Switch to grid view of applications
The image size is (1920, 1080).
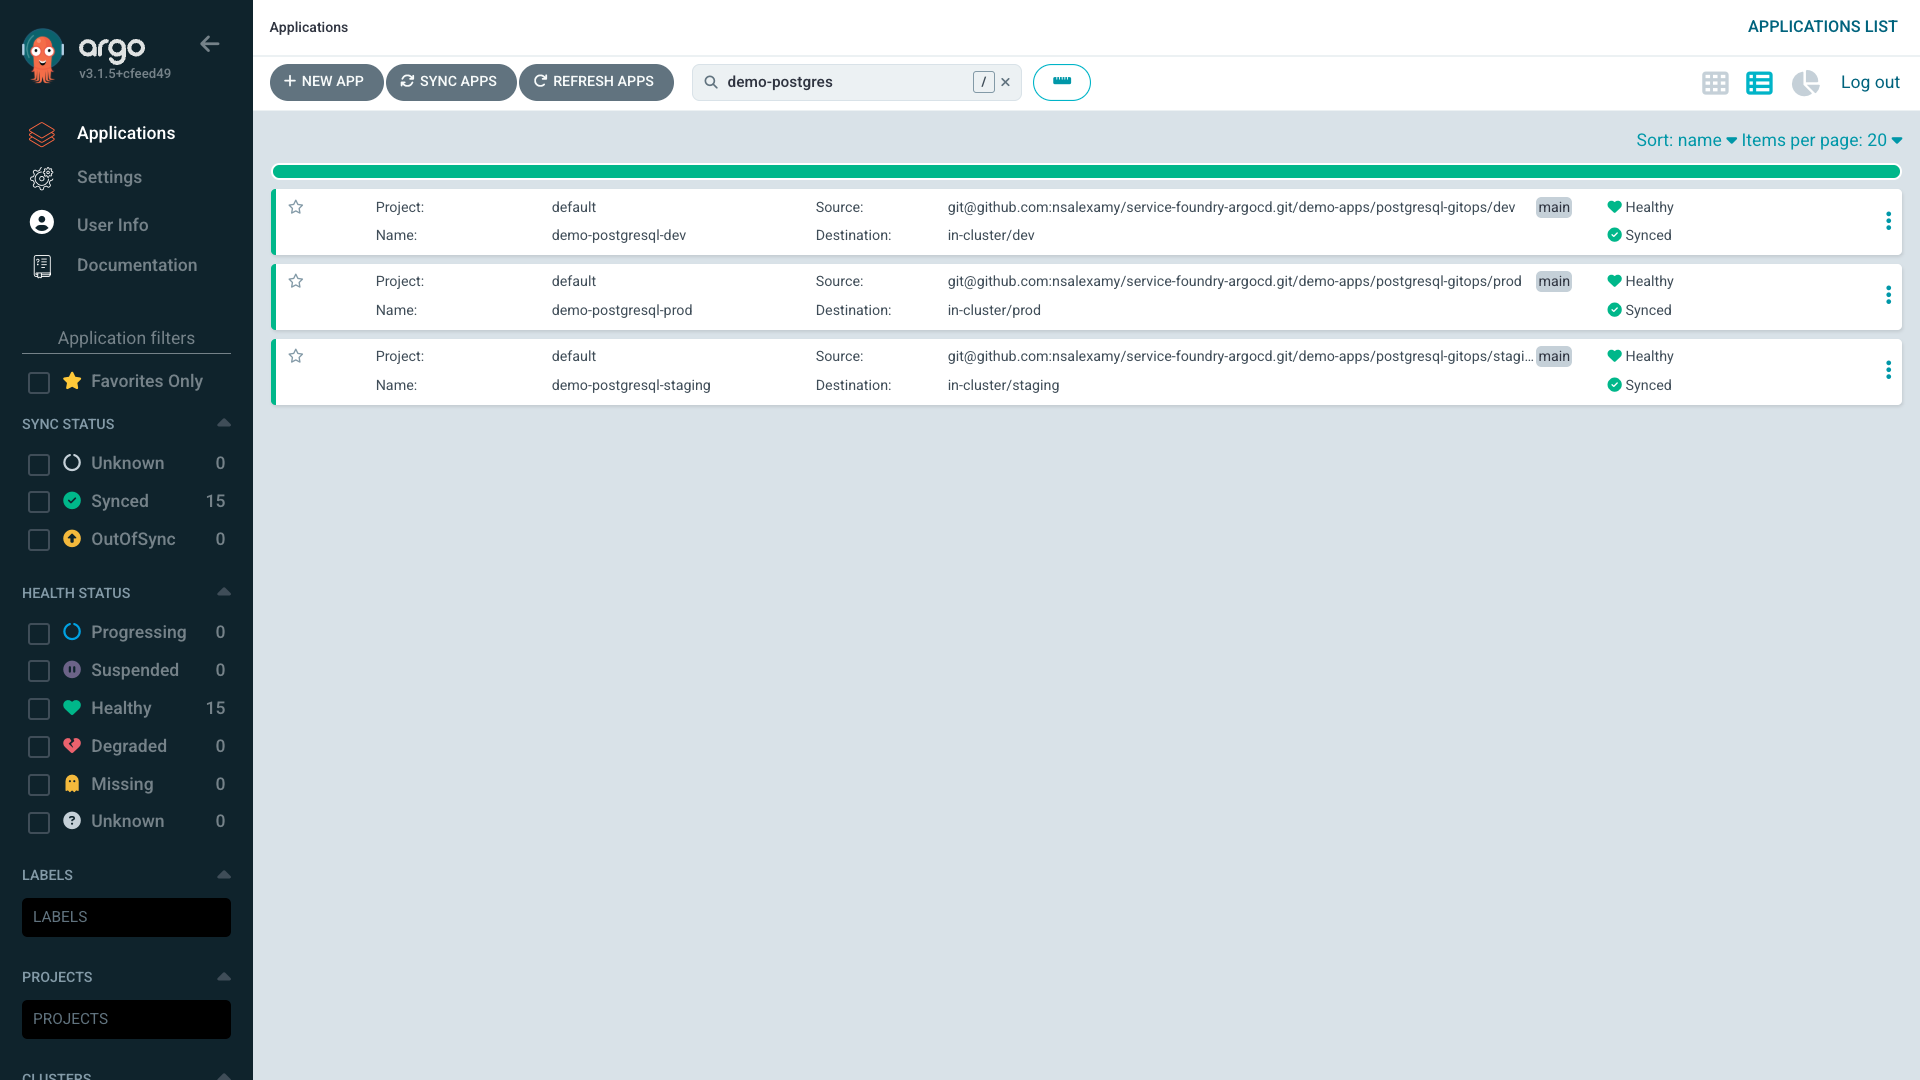coord(1715,83)
